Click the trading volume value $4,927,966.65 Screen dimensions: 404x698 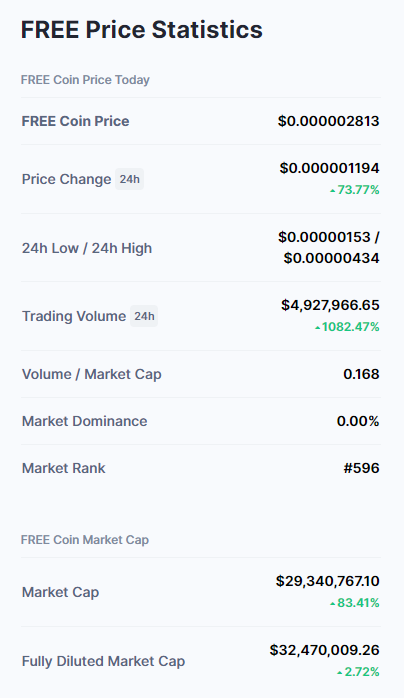pyautogui.click(x=330, y=305)
